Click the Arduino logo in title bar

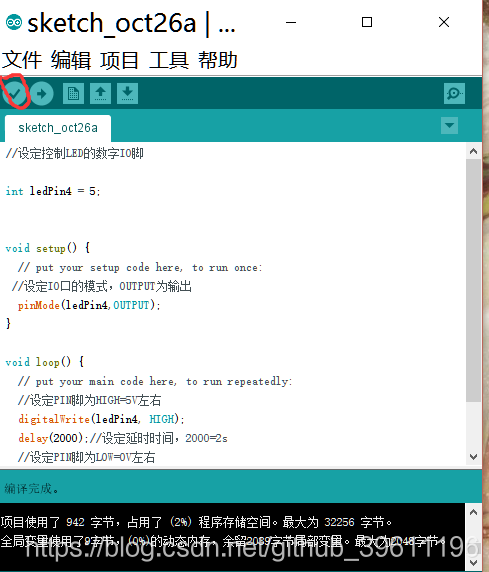coord(14,23)
